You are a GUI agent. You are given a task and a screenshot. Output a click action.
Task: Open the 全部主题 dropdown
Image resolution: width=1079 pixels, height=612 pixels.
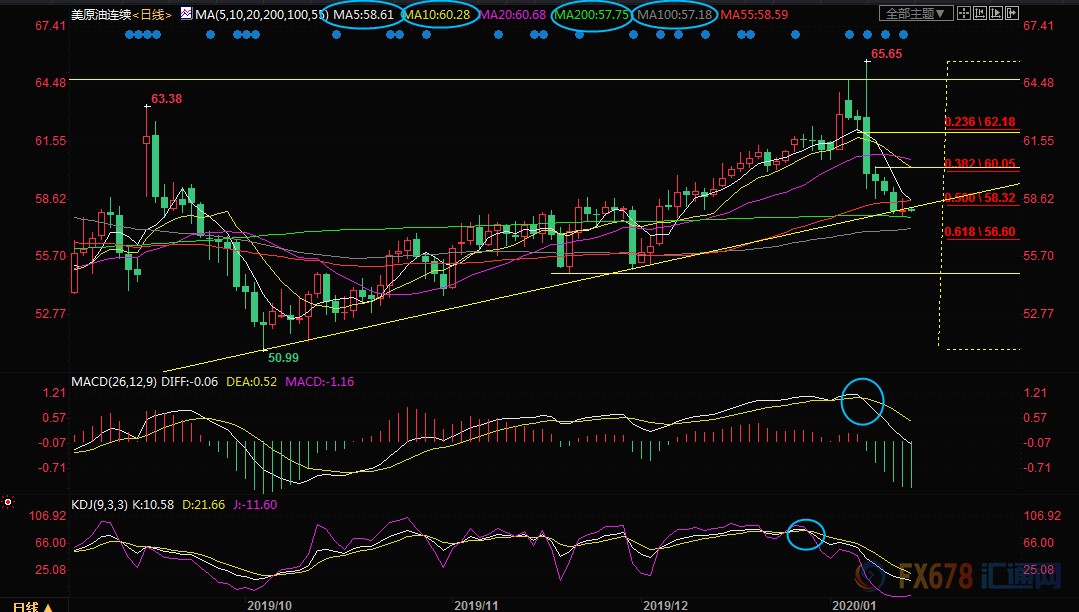[x=914, y=14]
